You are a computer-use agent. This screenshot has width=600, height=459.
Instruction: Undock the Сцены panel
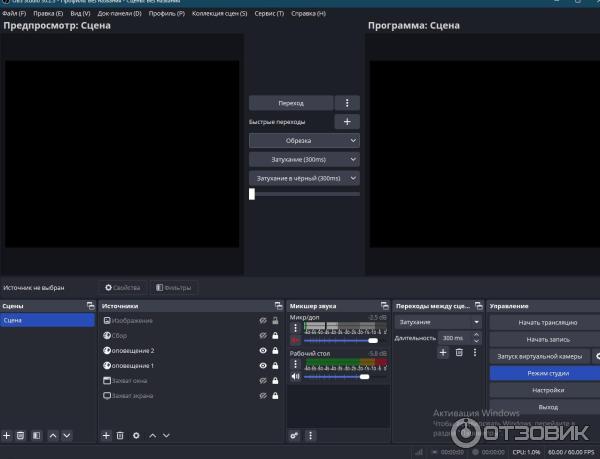click(90, 306)
